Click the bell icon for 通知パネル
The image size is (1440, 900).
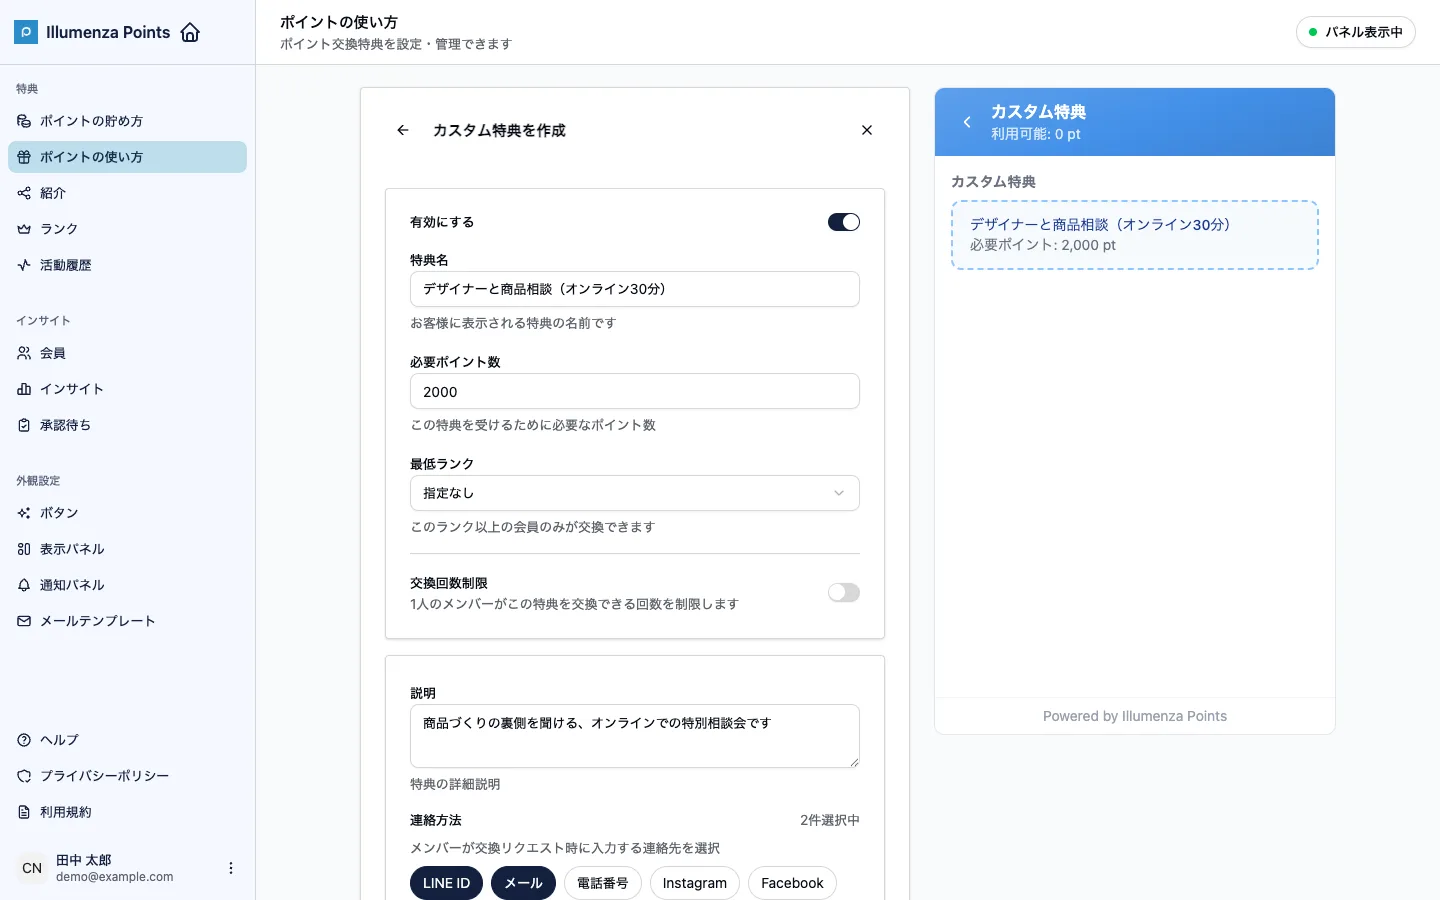click(24, 585)
